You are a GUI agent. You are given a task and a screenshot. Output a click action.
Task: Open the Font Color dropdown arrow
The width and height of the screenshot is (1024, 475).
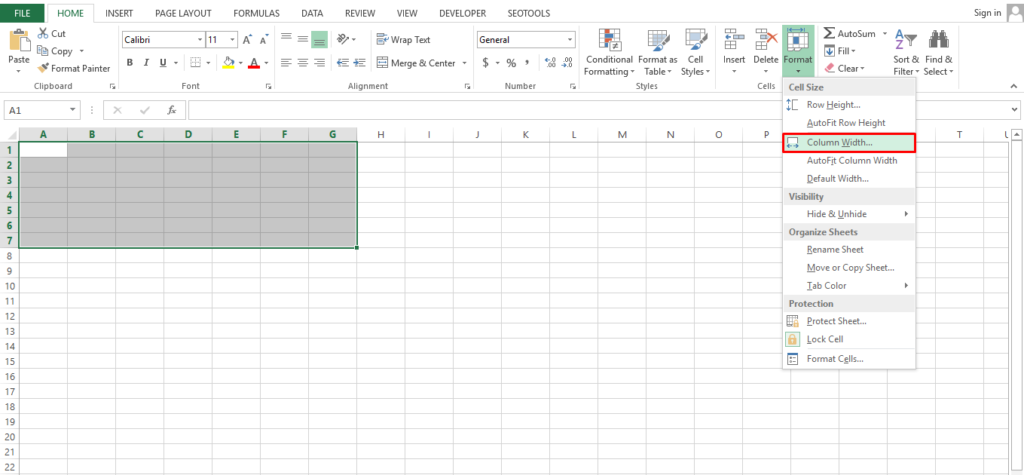(x=266, y=63)
